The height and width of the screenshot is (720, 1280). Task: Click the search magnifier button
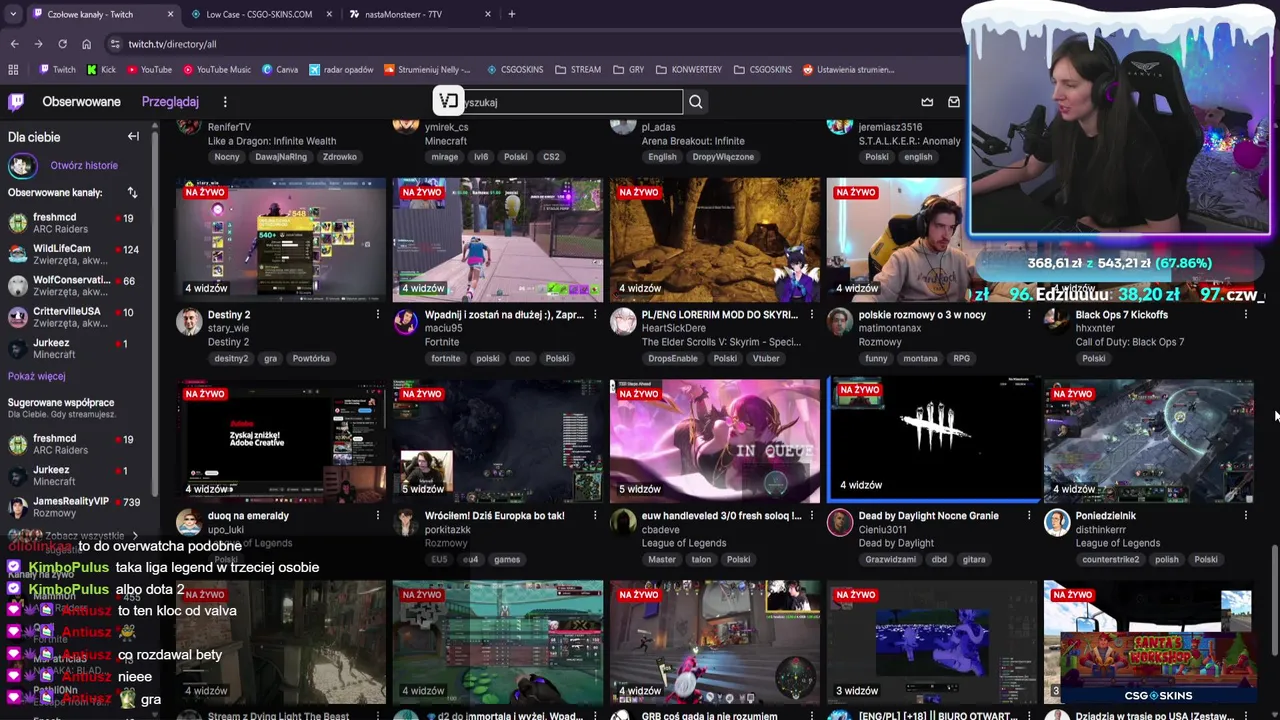pos(696,102)
